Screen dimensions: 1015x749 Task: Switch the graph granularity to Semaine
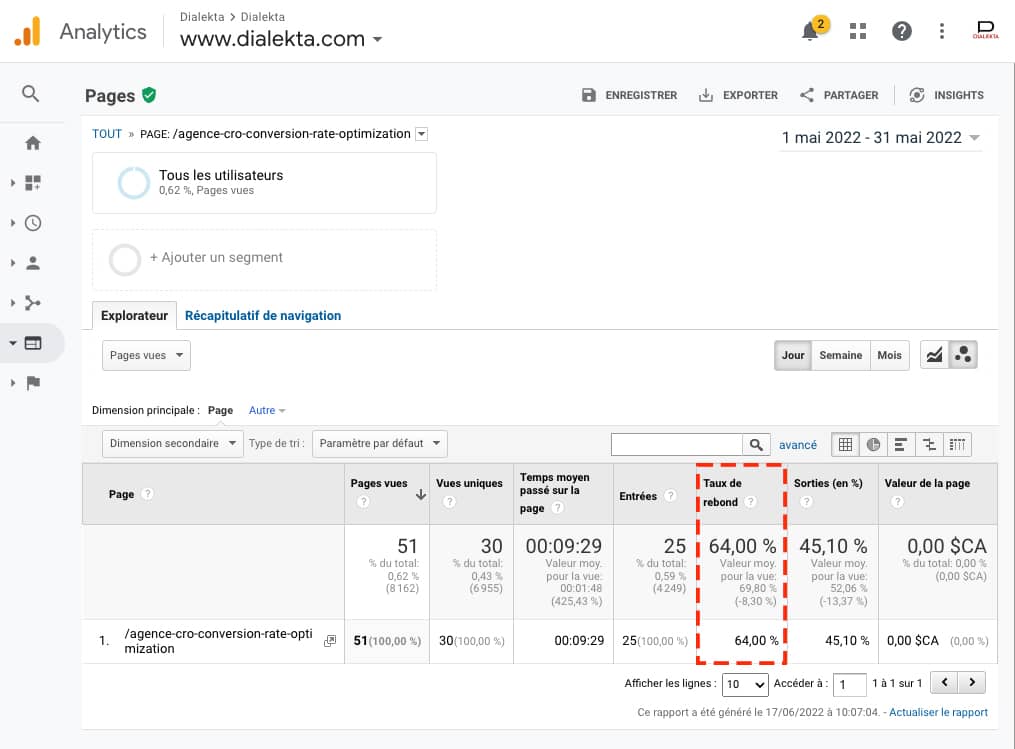click(x=841, y=355)
